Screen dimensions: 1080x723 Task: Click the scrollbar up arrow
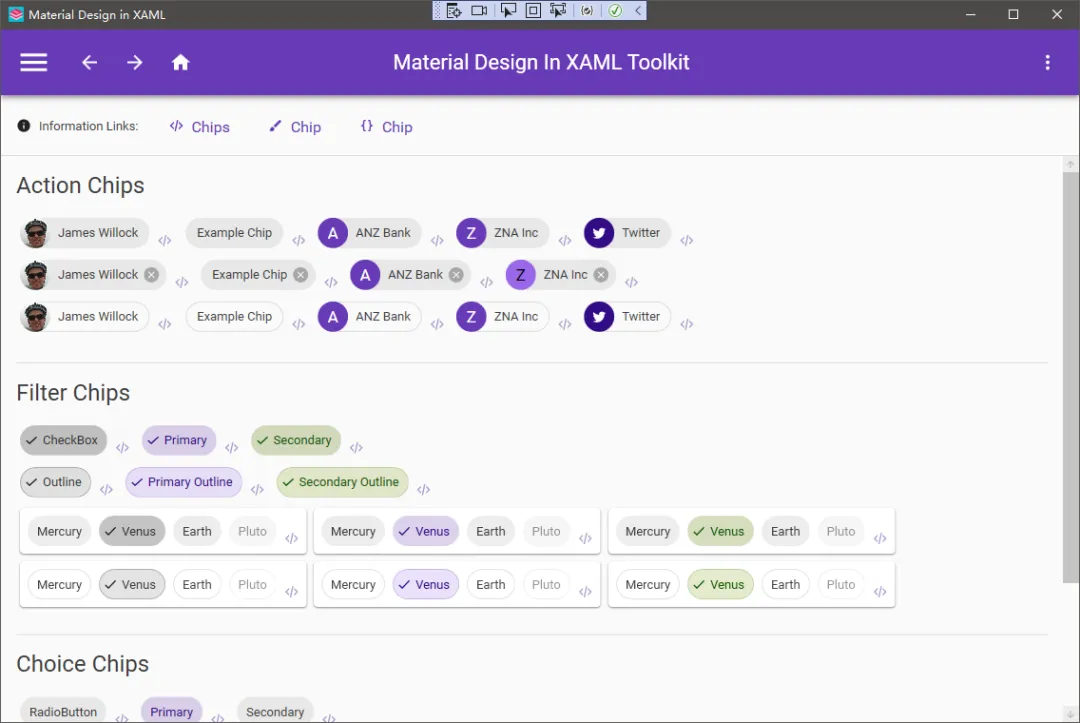click(x=1070, y=164)
